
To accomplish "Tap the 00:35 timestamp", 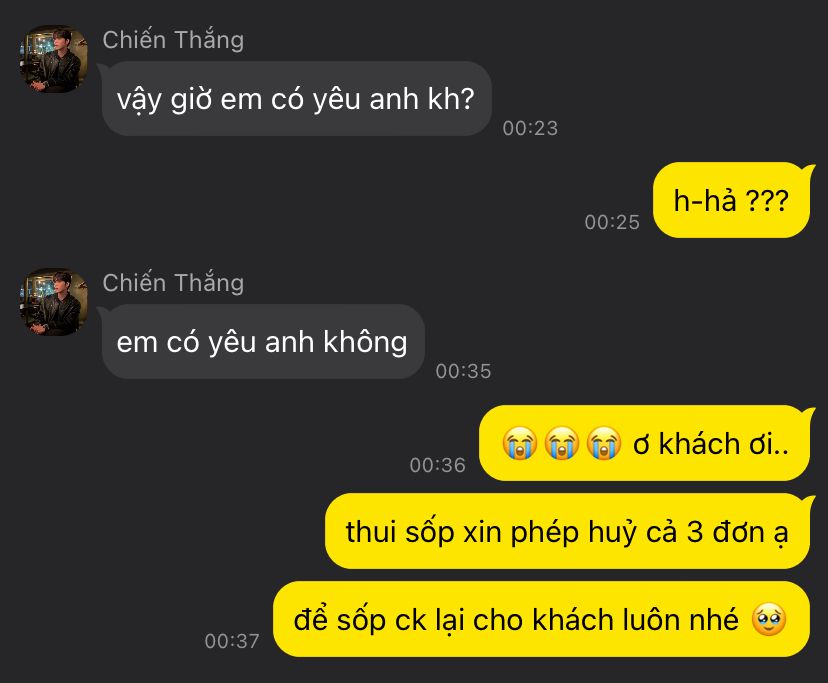I will coord(464,371).
